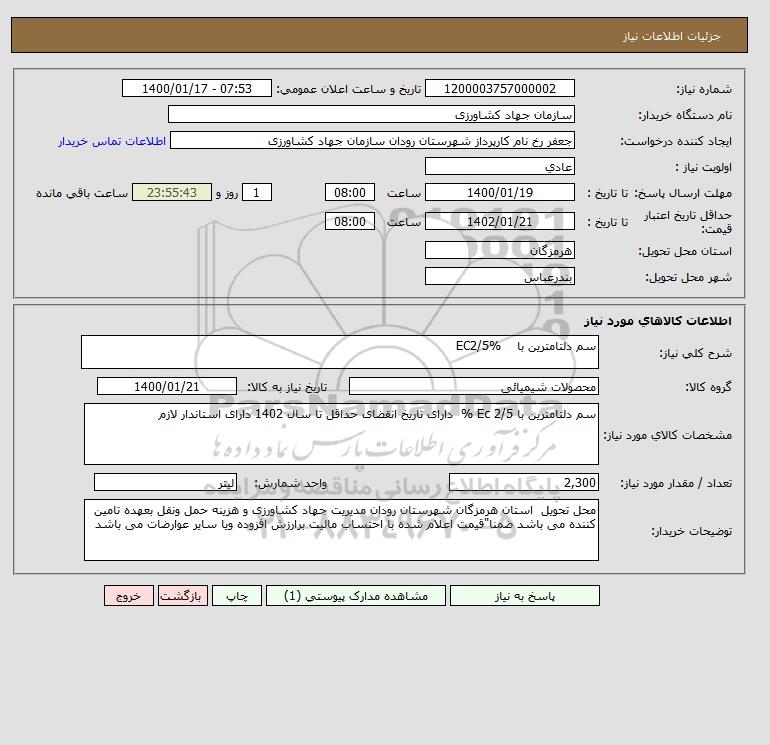
Task: Click the buyer organization name field
Action: [371, 114]
